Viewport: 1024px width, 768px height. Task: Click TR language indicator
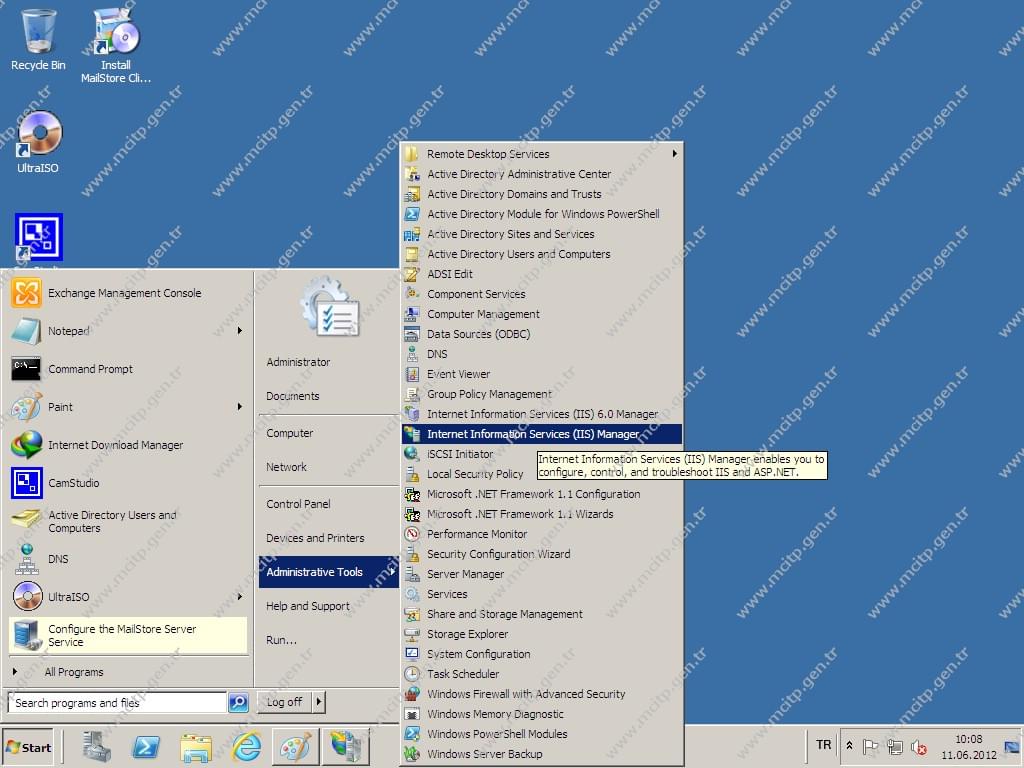click(x=824, y=745)
